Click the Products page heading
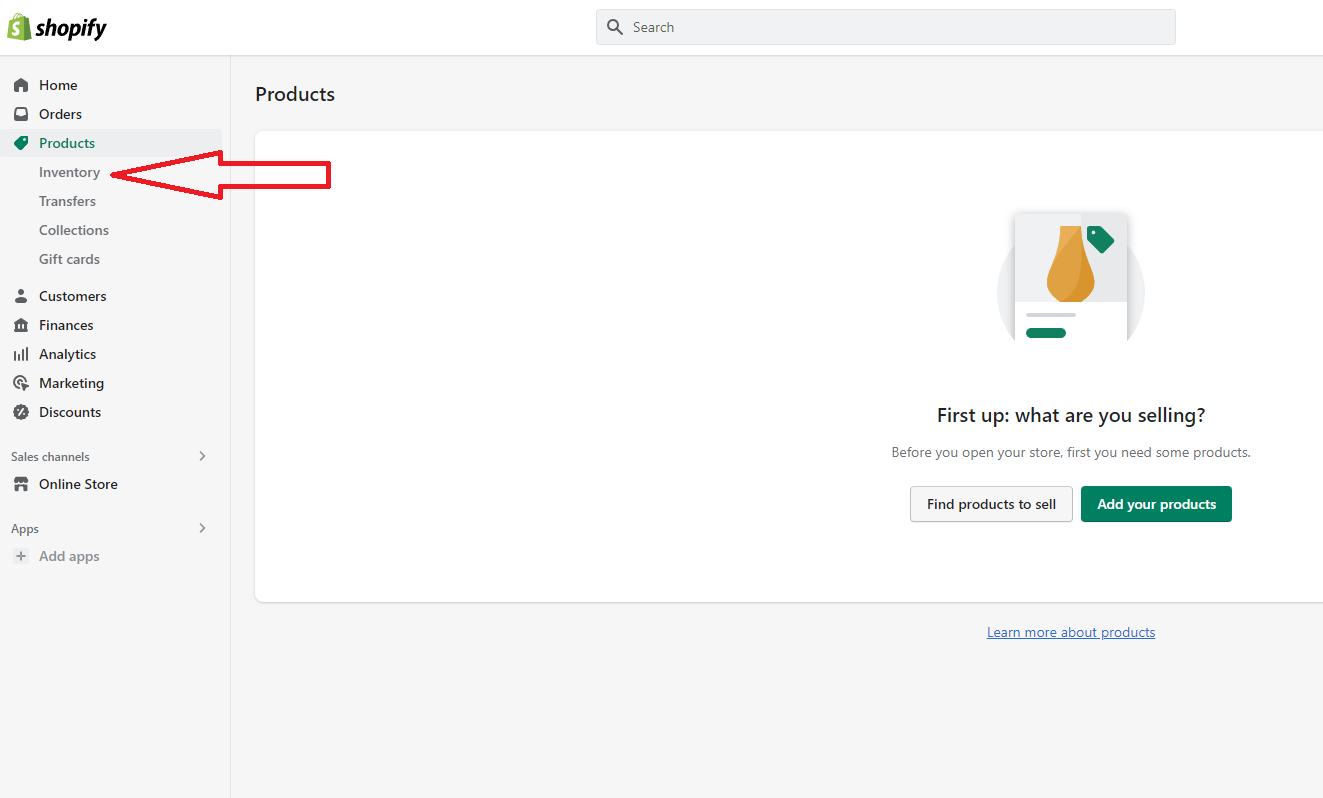This screenshot has width=1323, height=798. 295,94
